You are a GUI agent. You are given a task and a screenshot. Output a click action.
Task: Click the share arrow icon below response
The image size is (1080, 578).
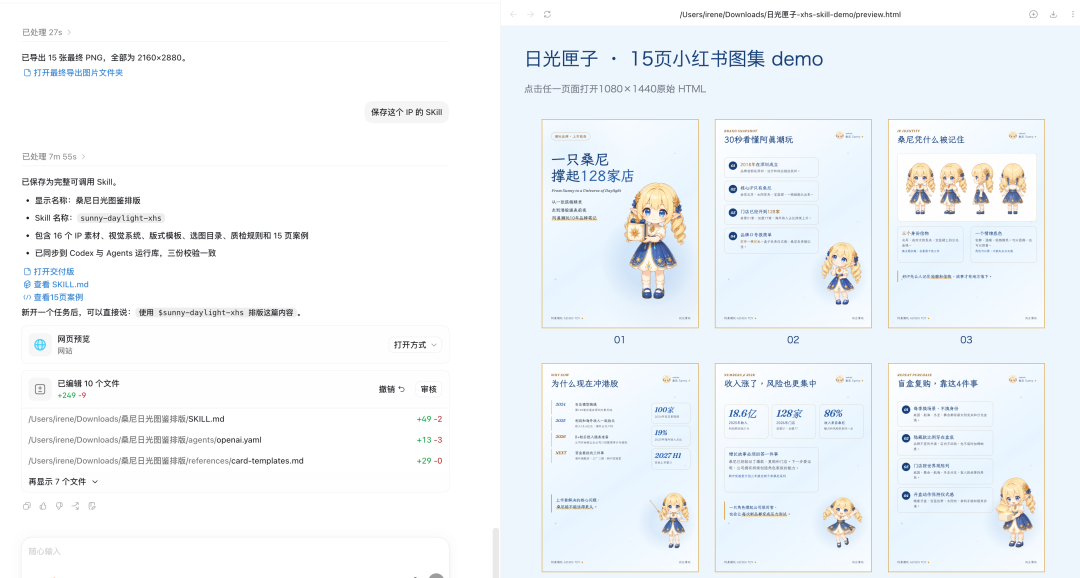pos(75,506)
